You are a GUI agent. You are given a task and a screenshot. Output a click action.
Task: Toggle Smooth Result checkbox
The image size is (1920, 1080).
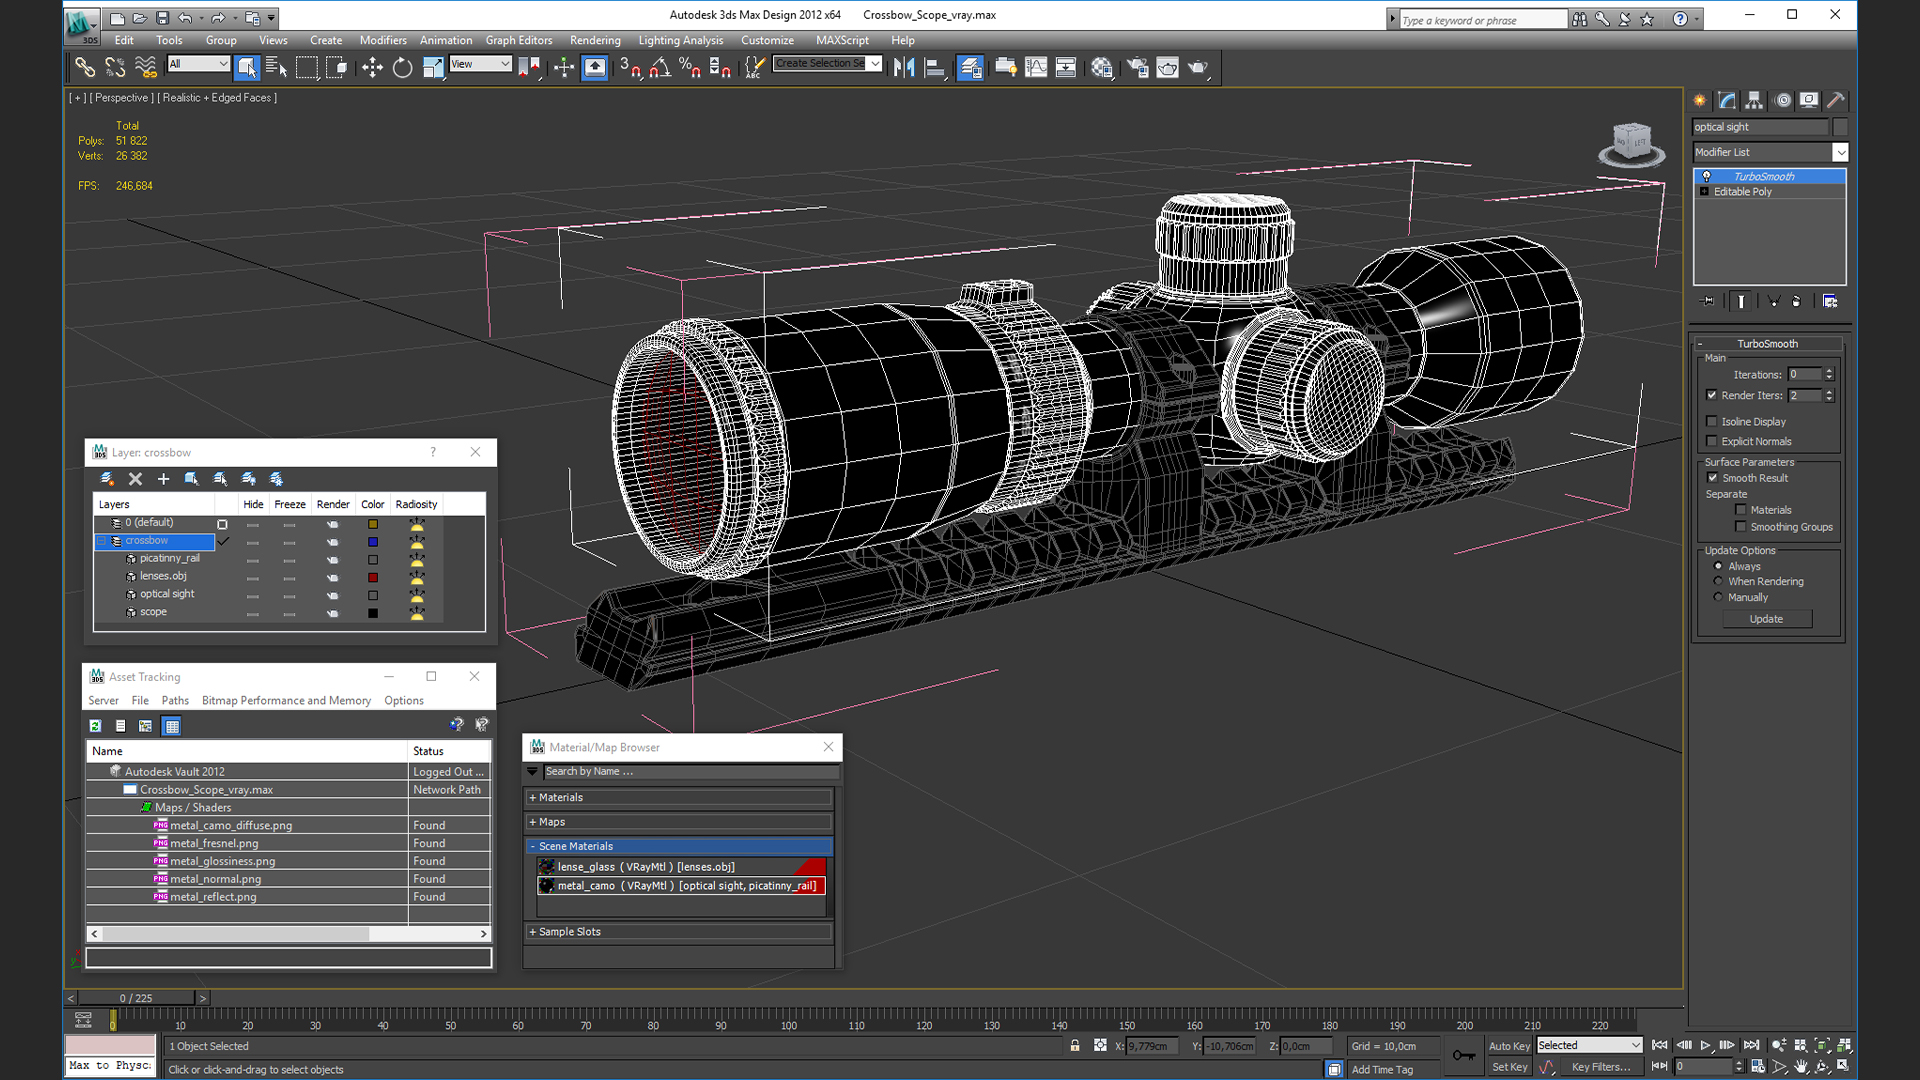[1713, 478]
